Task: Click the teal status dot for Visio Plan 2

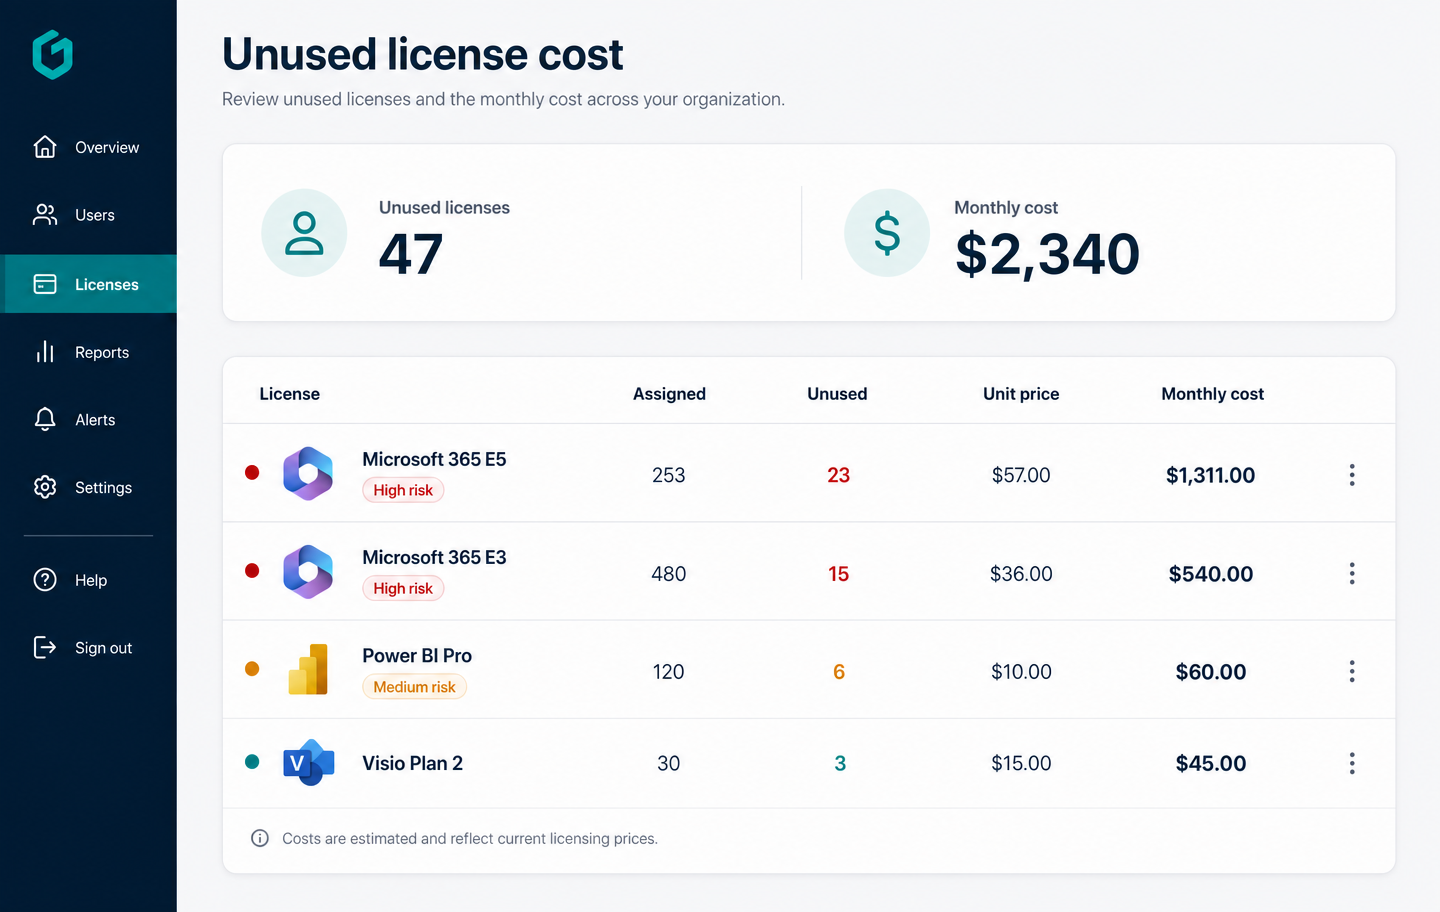Action: click(x=252, y=761)
